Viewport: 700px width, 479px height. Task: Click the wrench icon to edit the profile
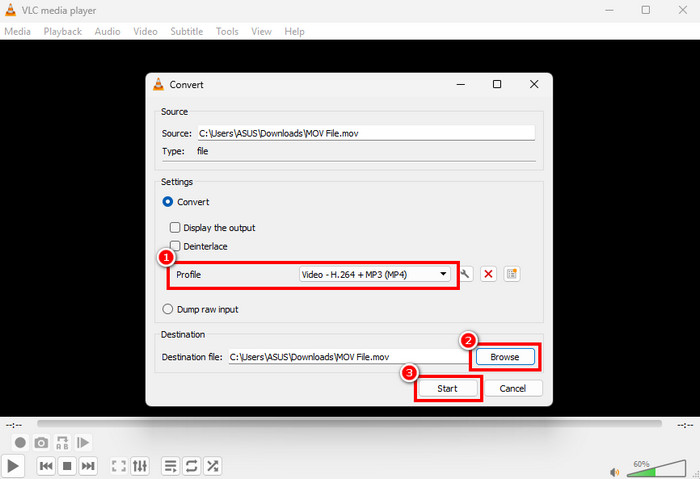(x=465, y=274)
